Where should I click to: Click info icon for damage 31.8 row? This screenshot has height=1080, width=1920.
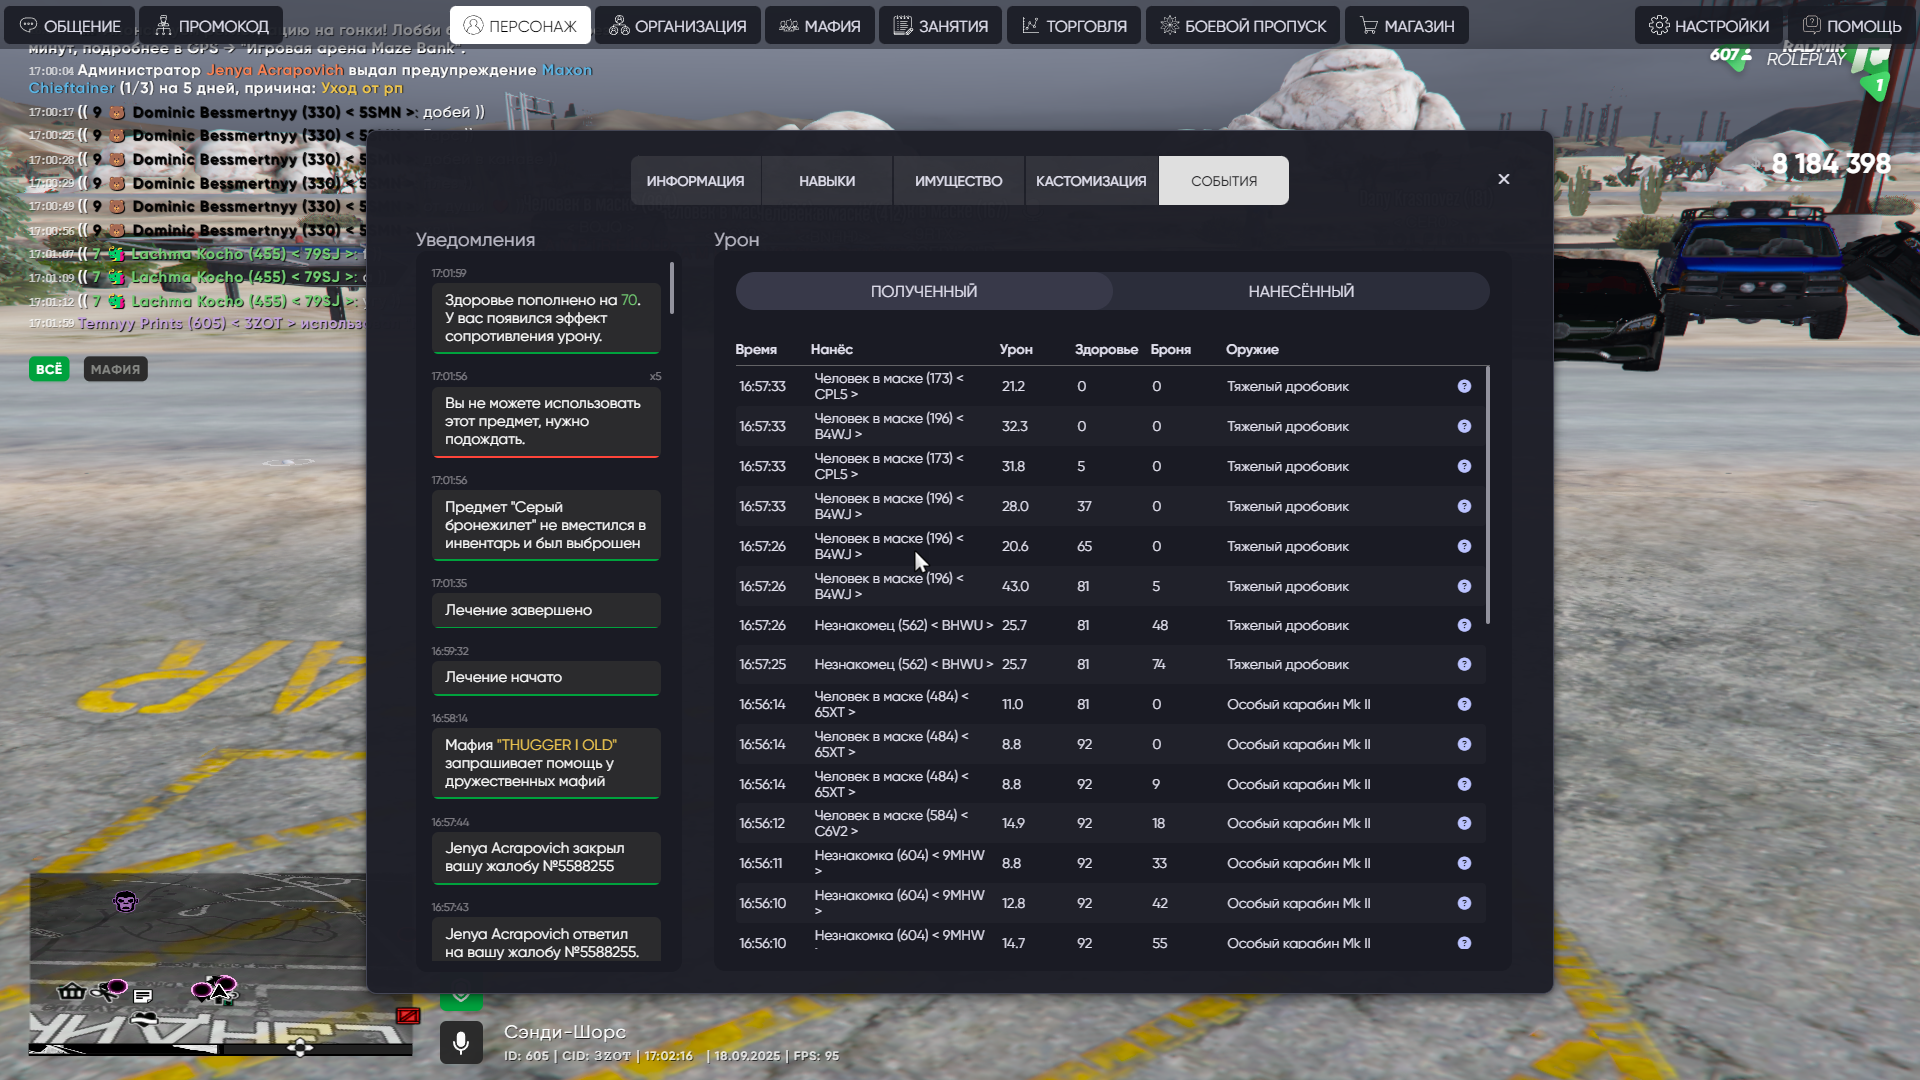[x=1464, y=466]
